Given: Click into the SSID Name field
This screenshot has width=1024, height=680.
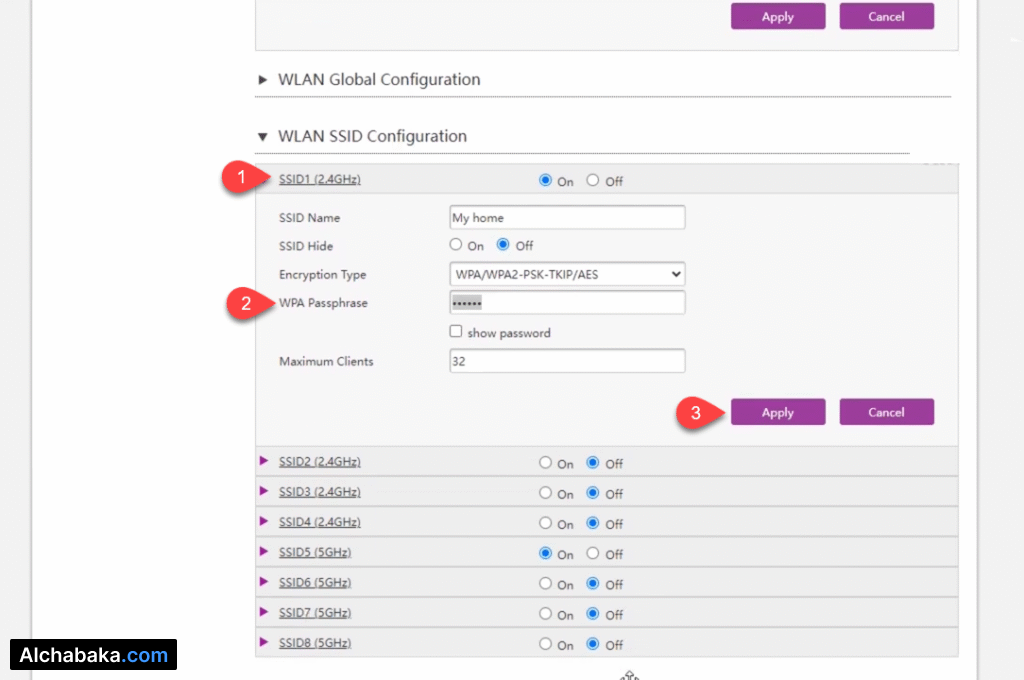Looking at the screenshot, I should (x=567, y=218).
